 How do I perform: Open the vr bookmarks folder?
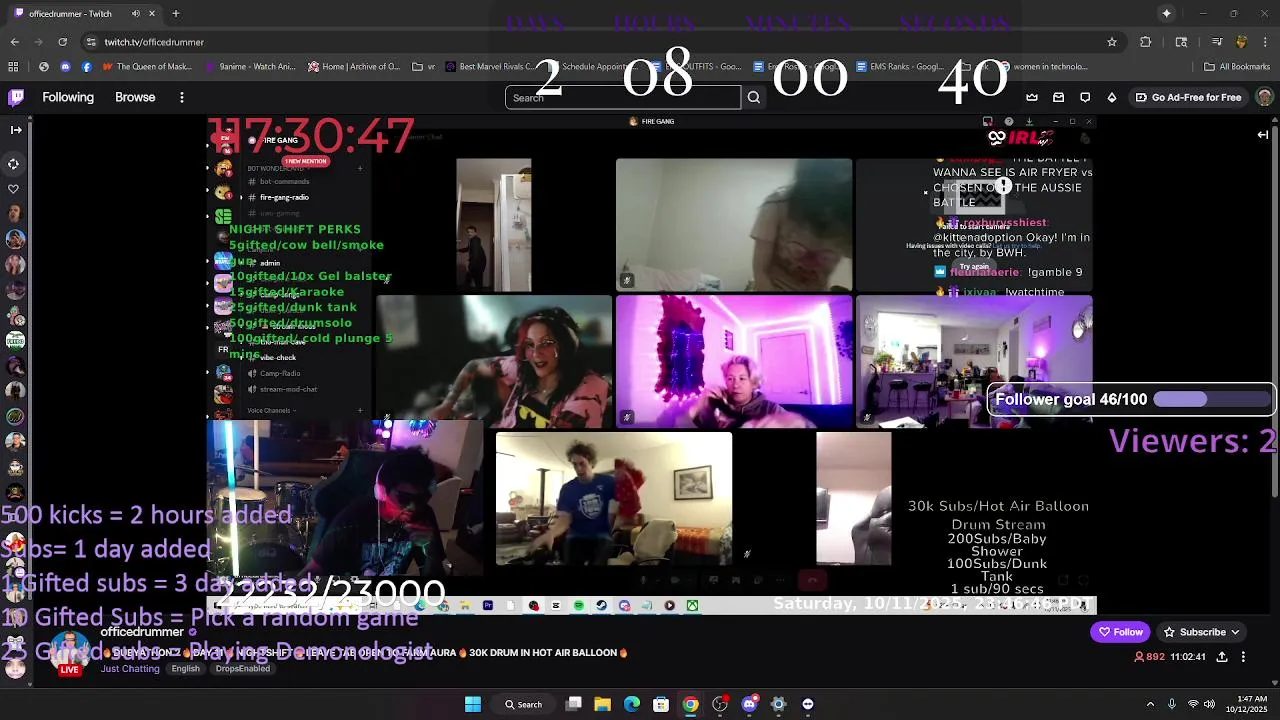[x=424, y=67]
